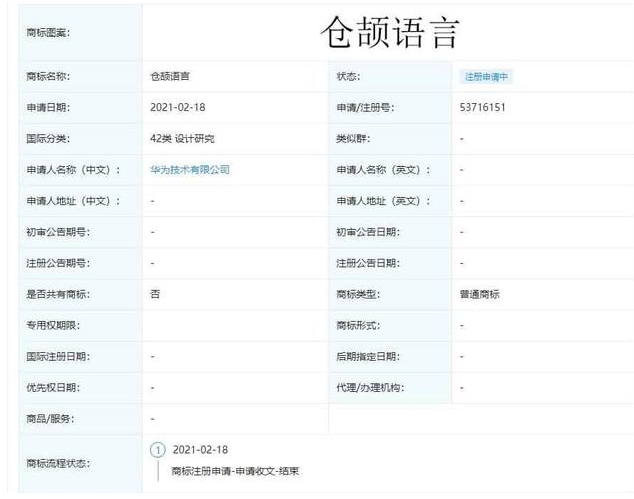Click the 注册公告期号 label

58,263
